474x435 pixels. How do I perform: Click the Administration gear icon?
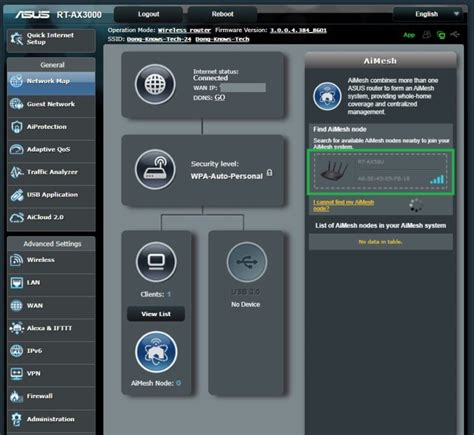pos(16,419)
